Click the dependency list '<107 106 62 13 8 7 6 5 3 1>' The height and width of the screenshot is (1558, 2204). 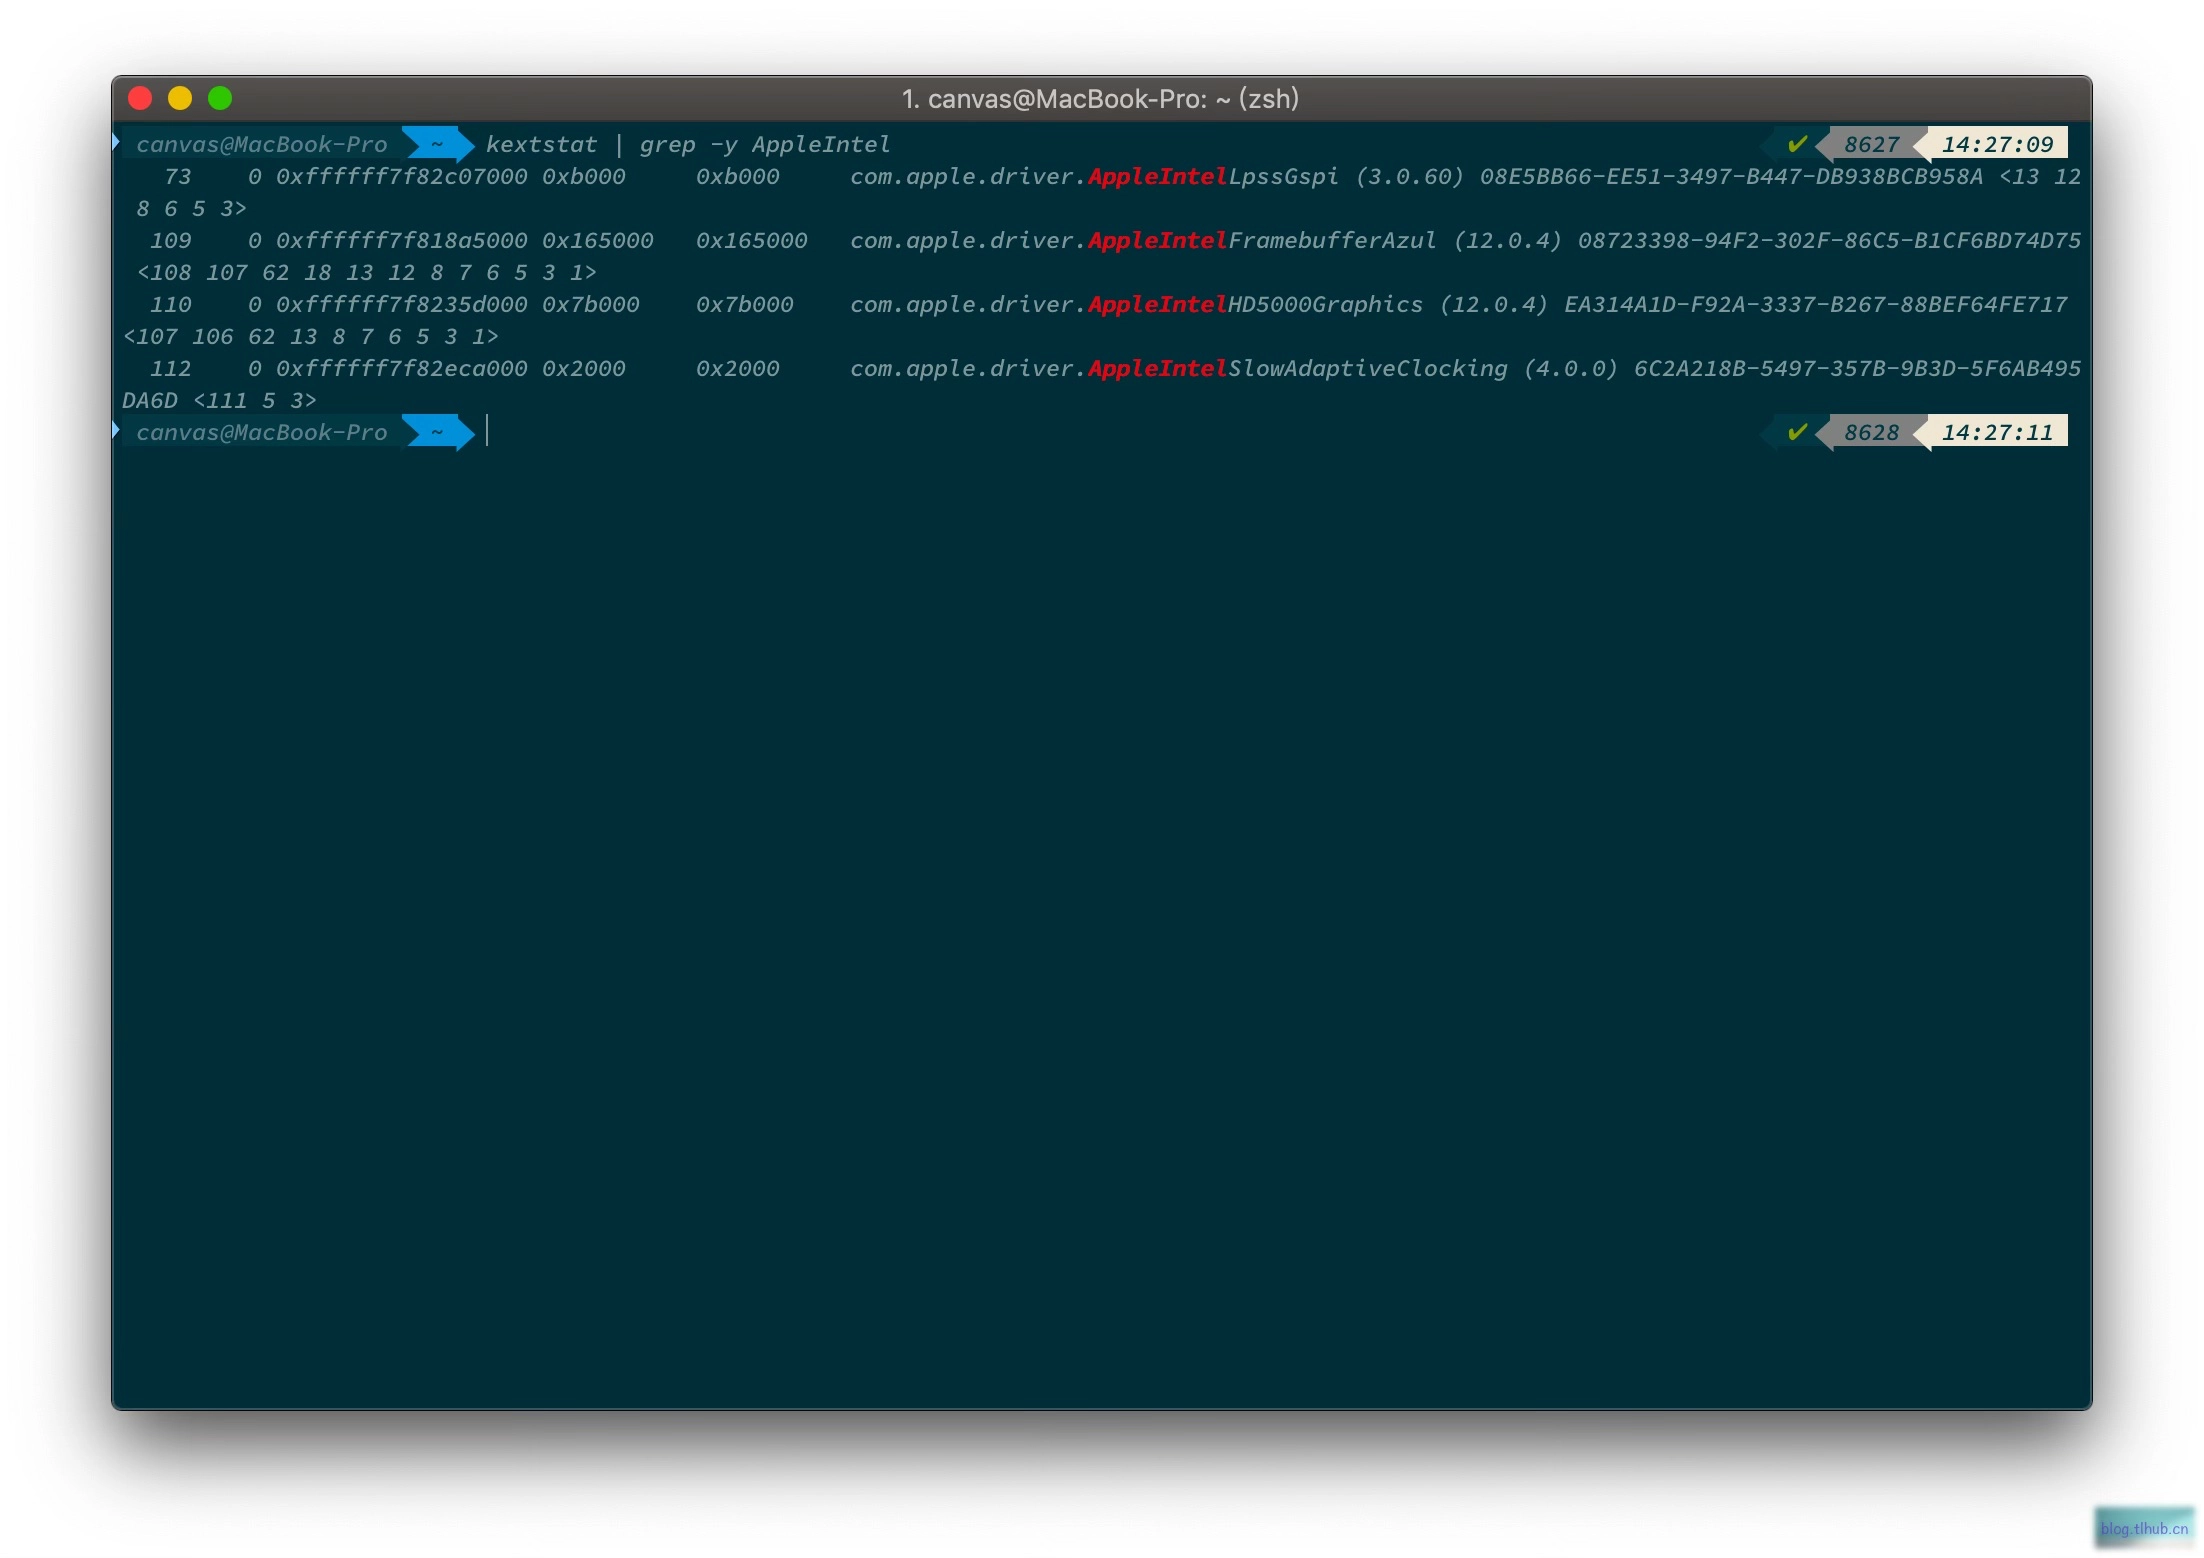(x=310, y=337)
